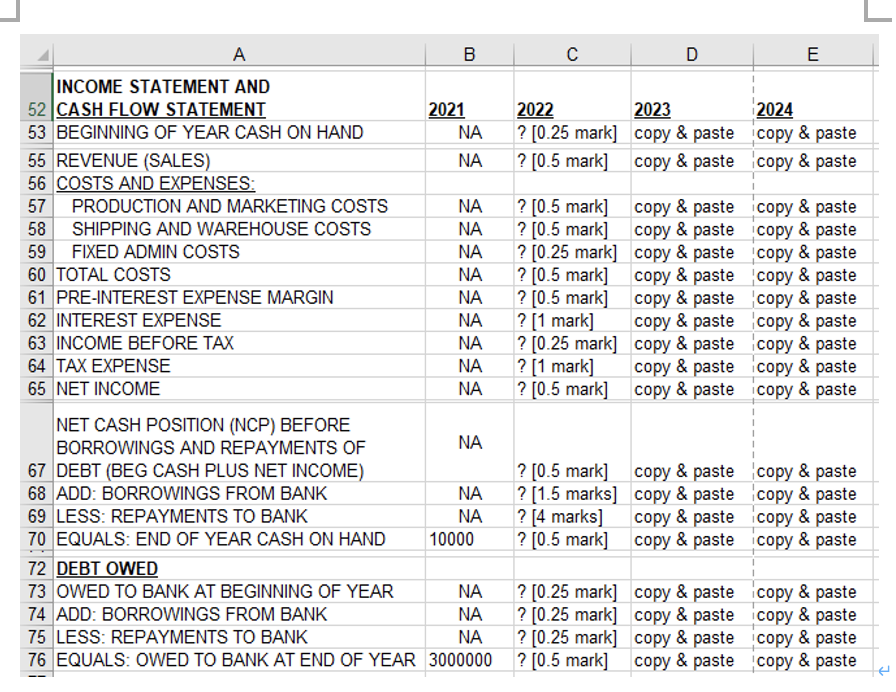Viewport: 896px width, 692px height.
Task: Select column C header
Action: click(572, 54)
